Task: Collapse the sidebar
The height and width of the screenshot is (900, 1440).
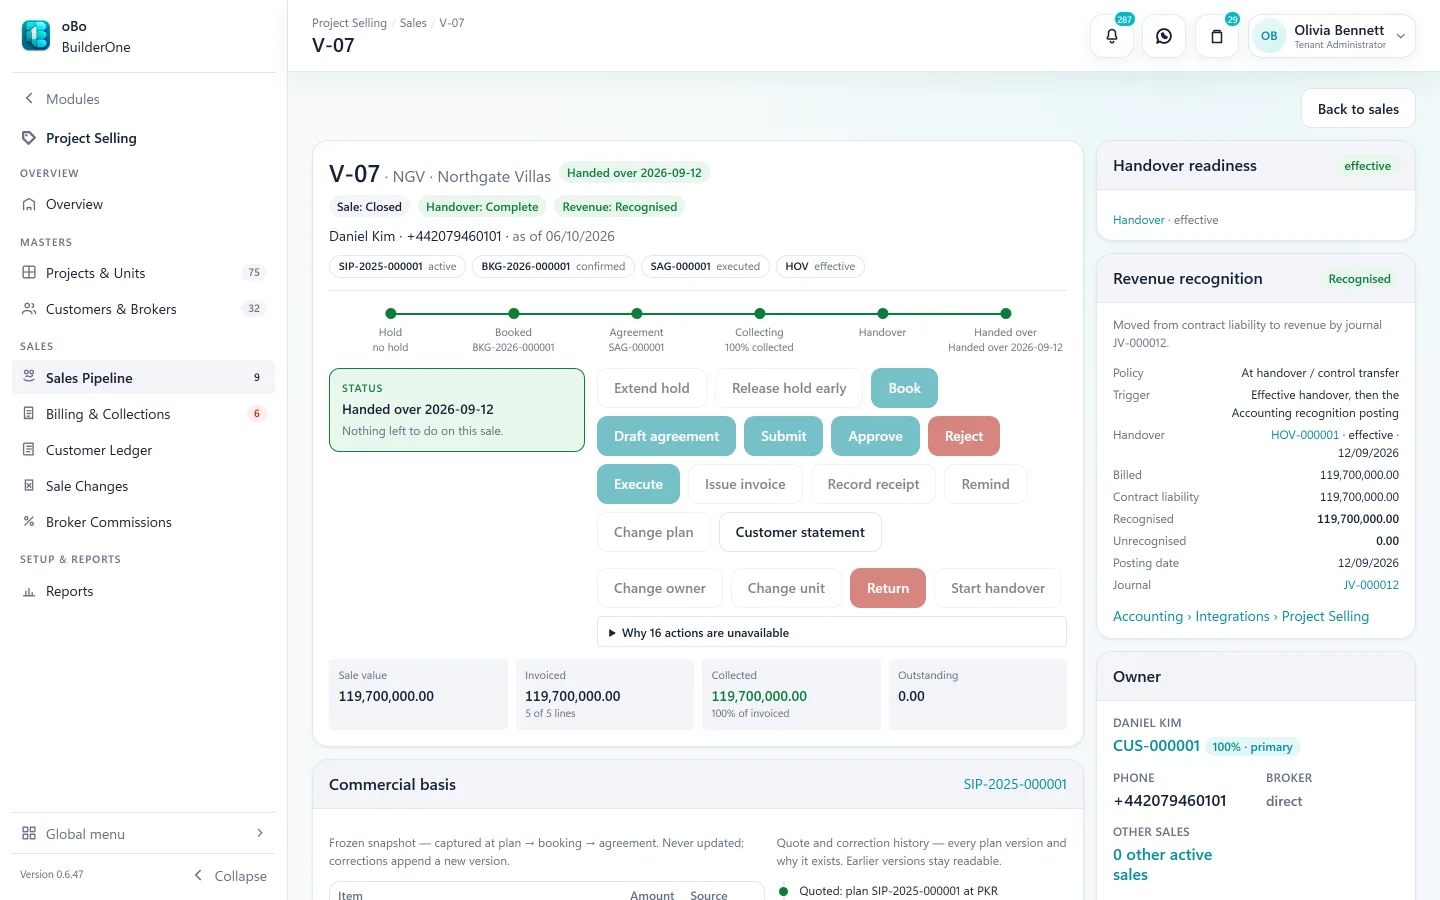Action: pos(230,875)
